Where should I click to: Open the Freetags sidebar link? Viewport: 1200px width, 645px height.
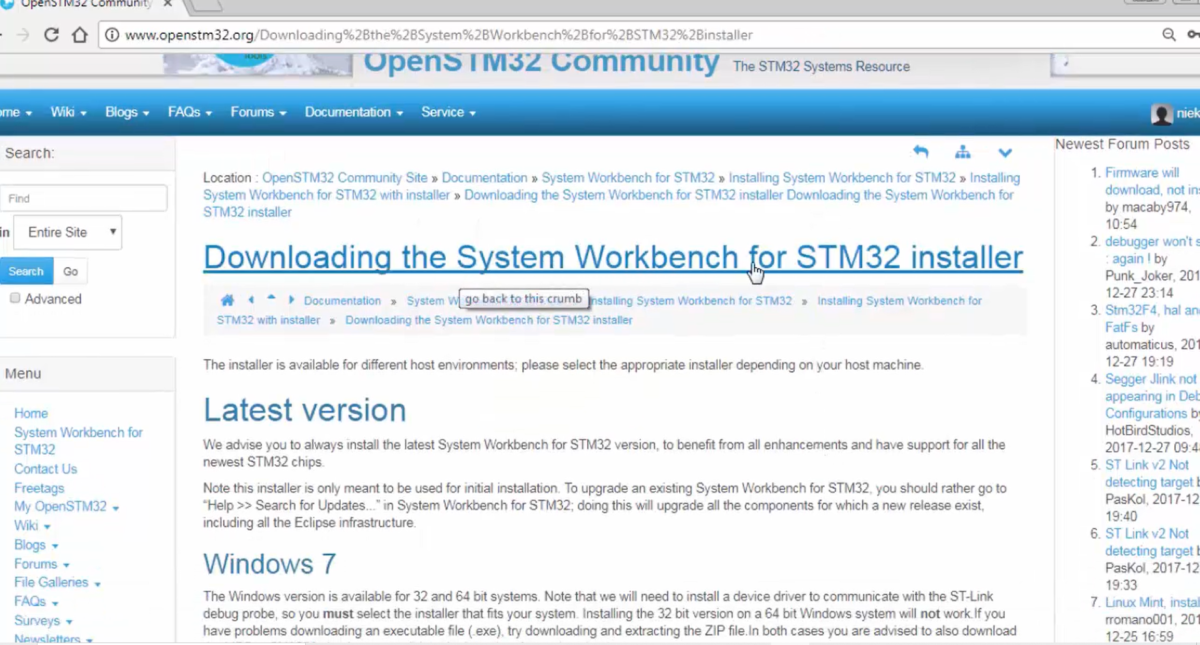[39, 488]
